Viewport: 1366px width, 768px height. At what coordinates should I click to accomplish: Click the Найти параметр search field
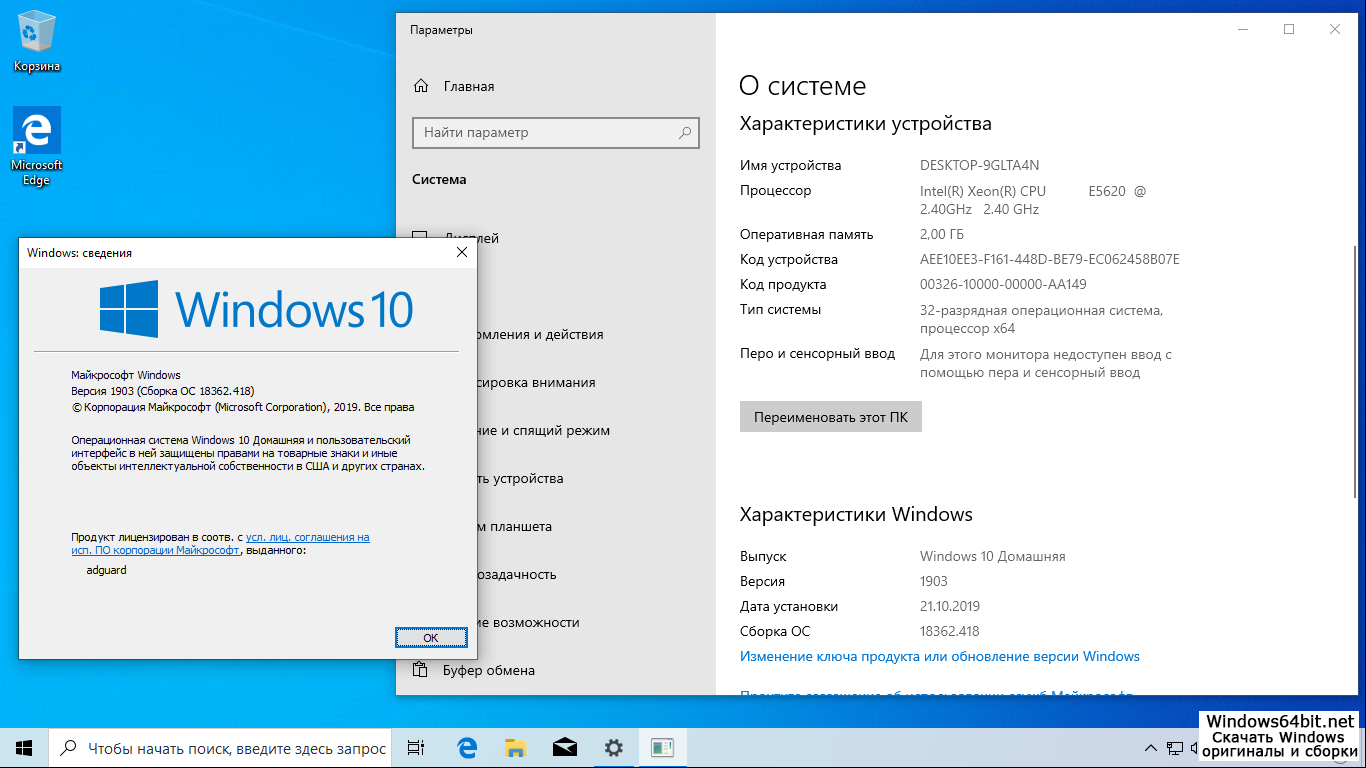545,132
